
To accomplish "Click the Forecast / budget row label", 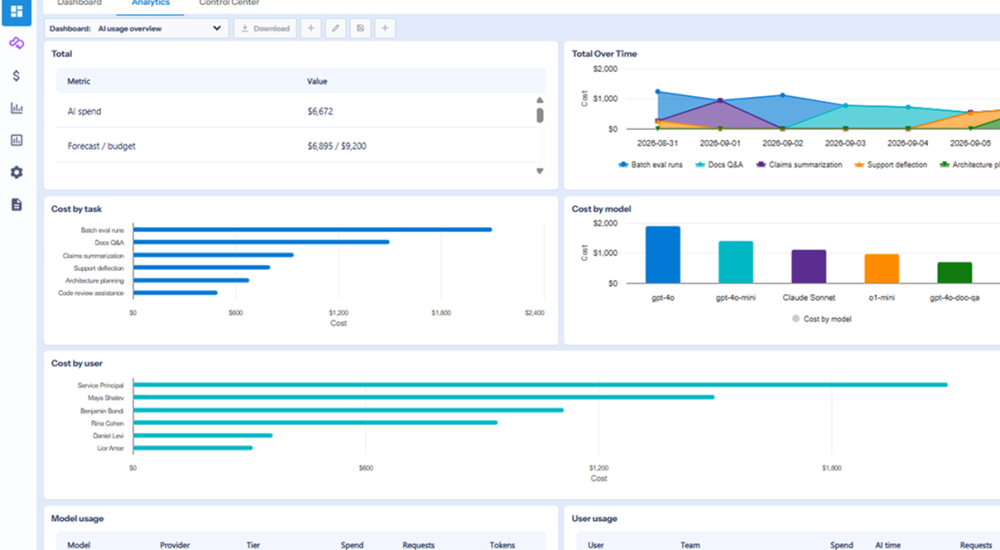I will point(101,146).
